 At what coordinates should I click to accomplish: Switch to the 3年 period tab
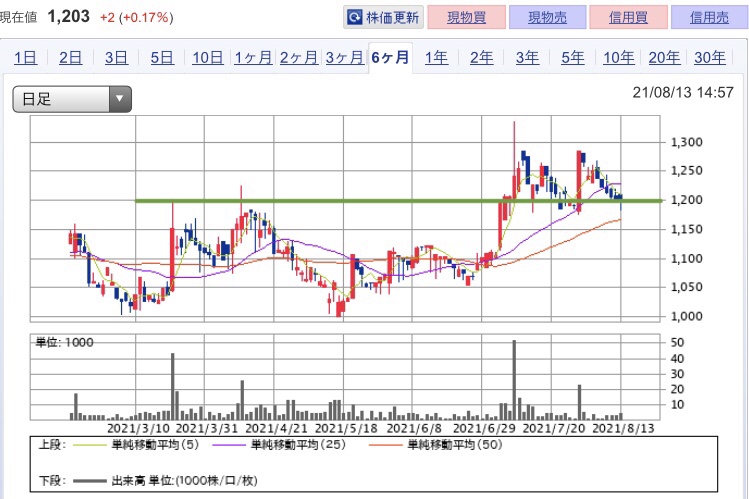tap(527, 58)
